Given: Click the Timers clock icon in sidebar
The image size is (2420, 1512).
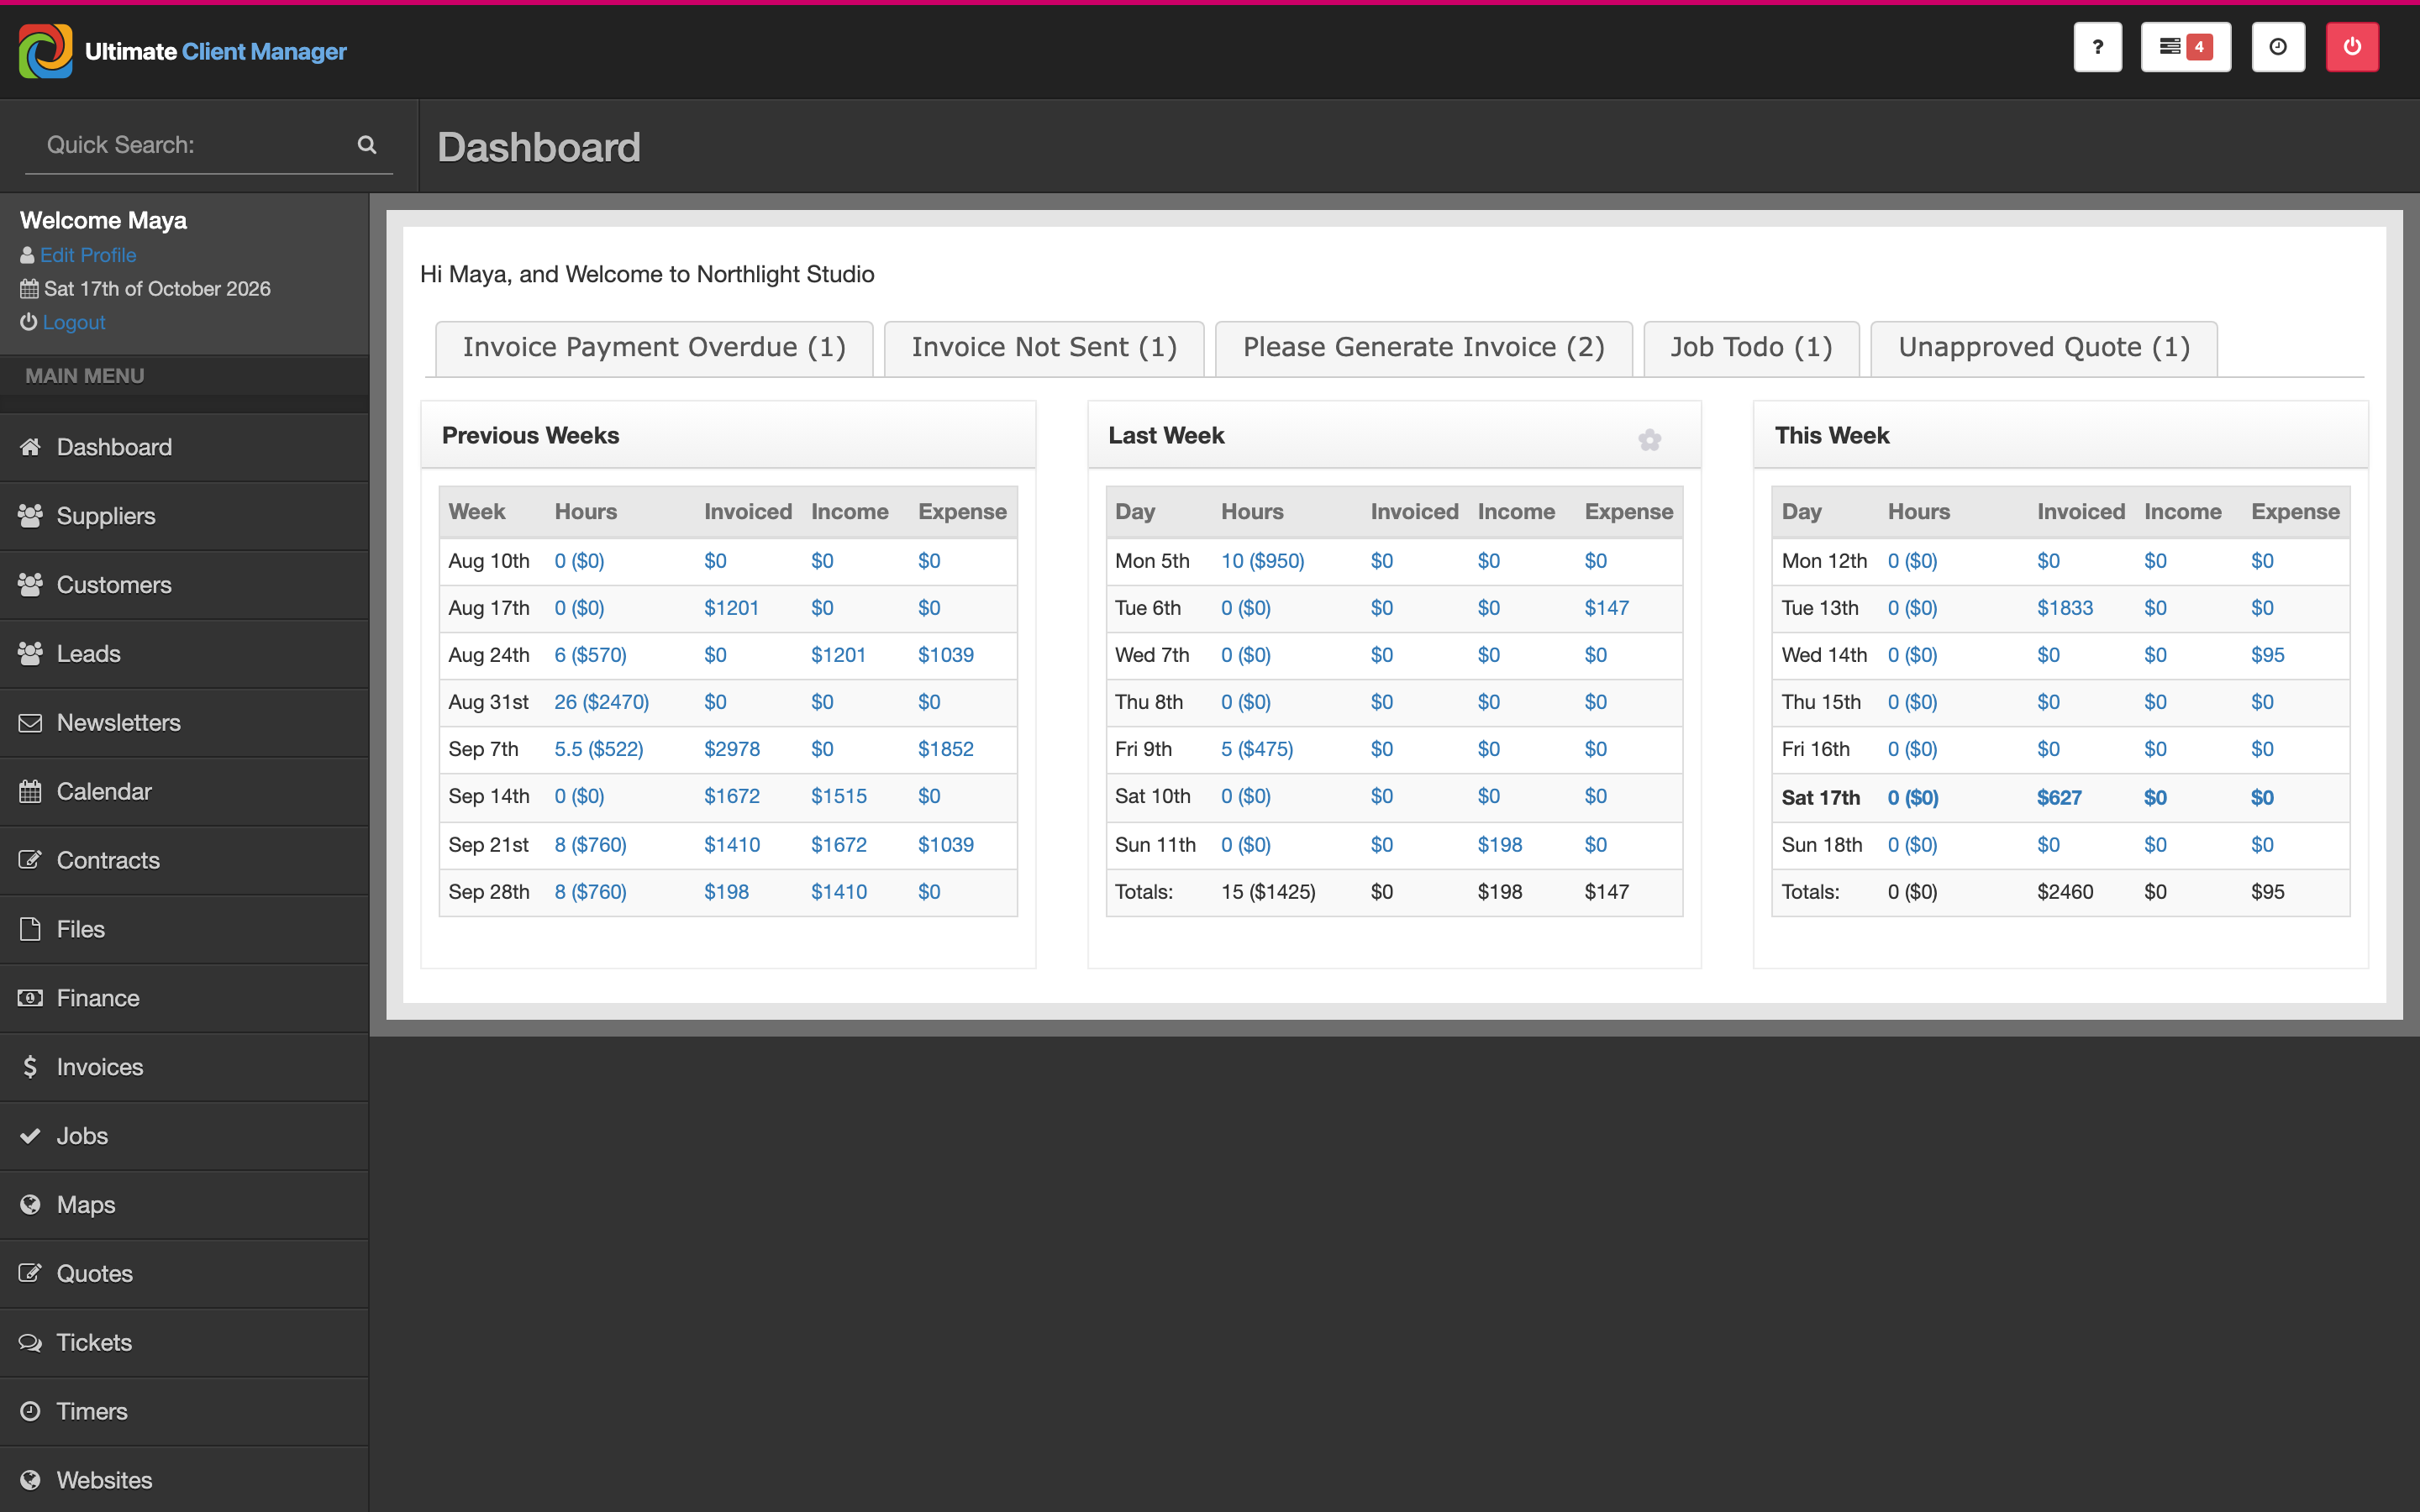Looking at the screenshot, I should [x=30, y=1411].
